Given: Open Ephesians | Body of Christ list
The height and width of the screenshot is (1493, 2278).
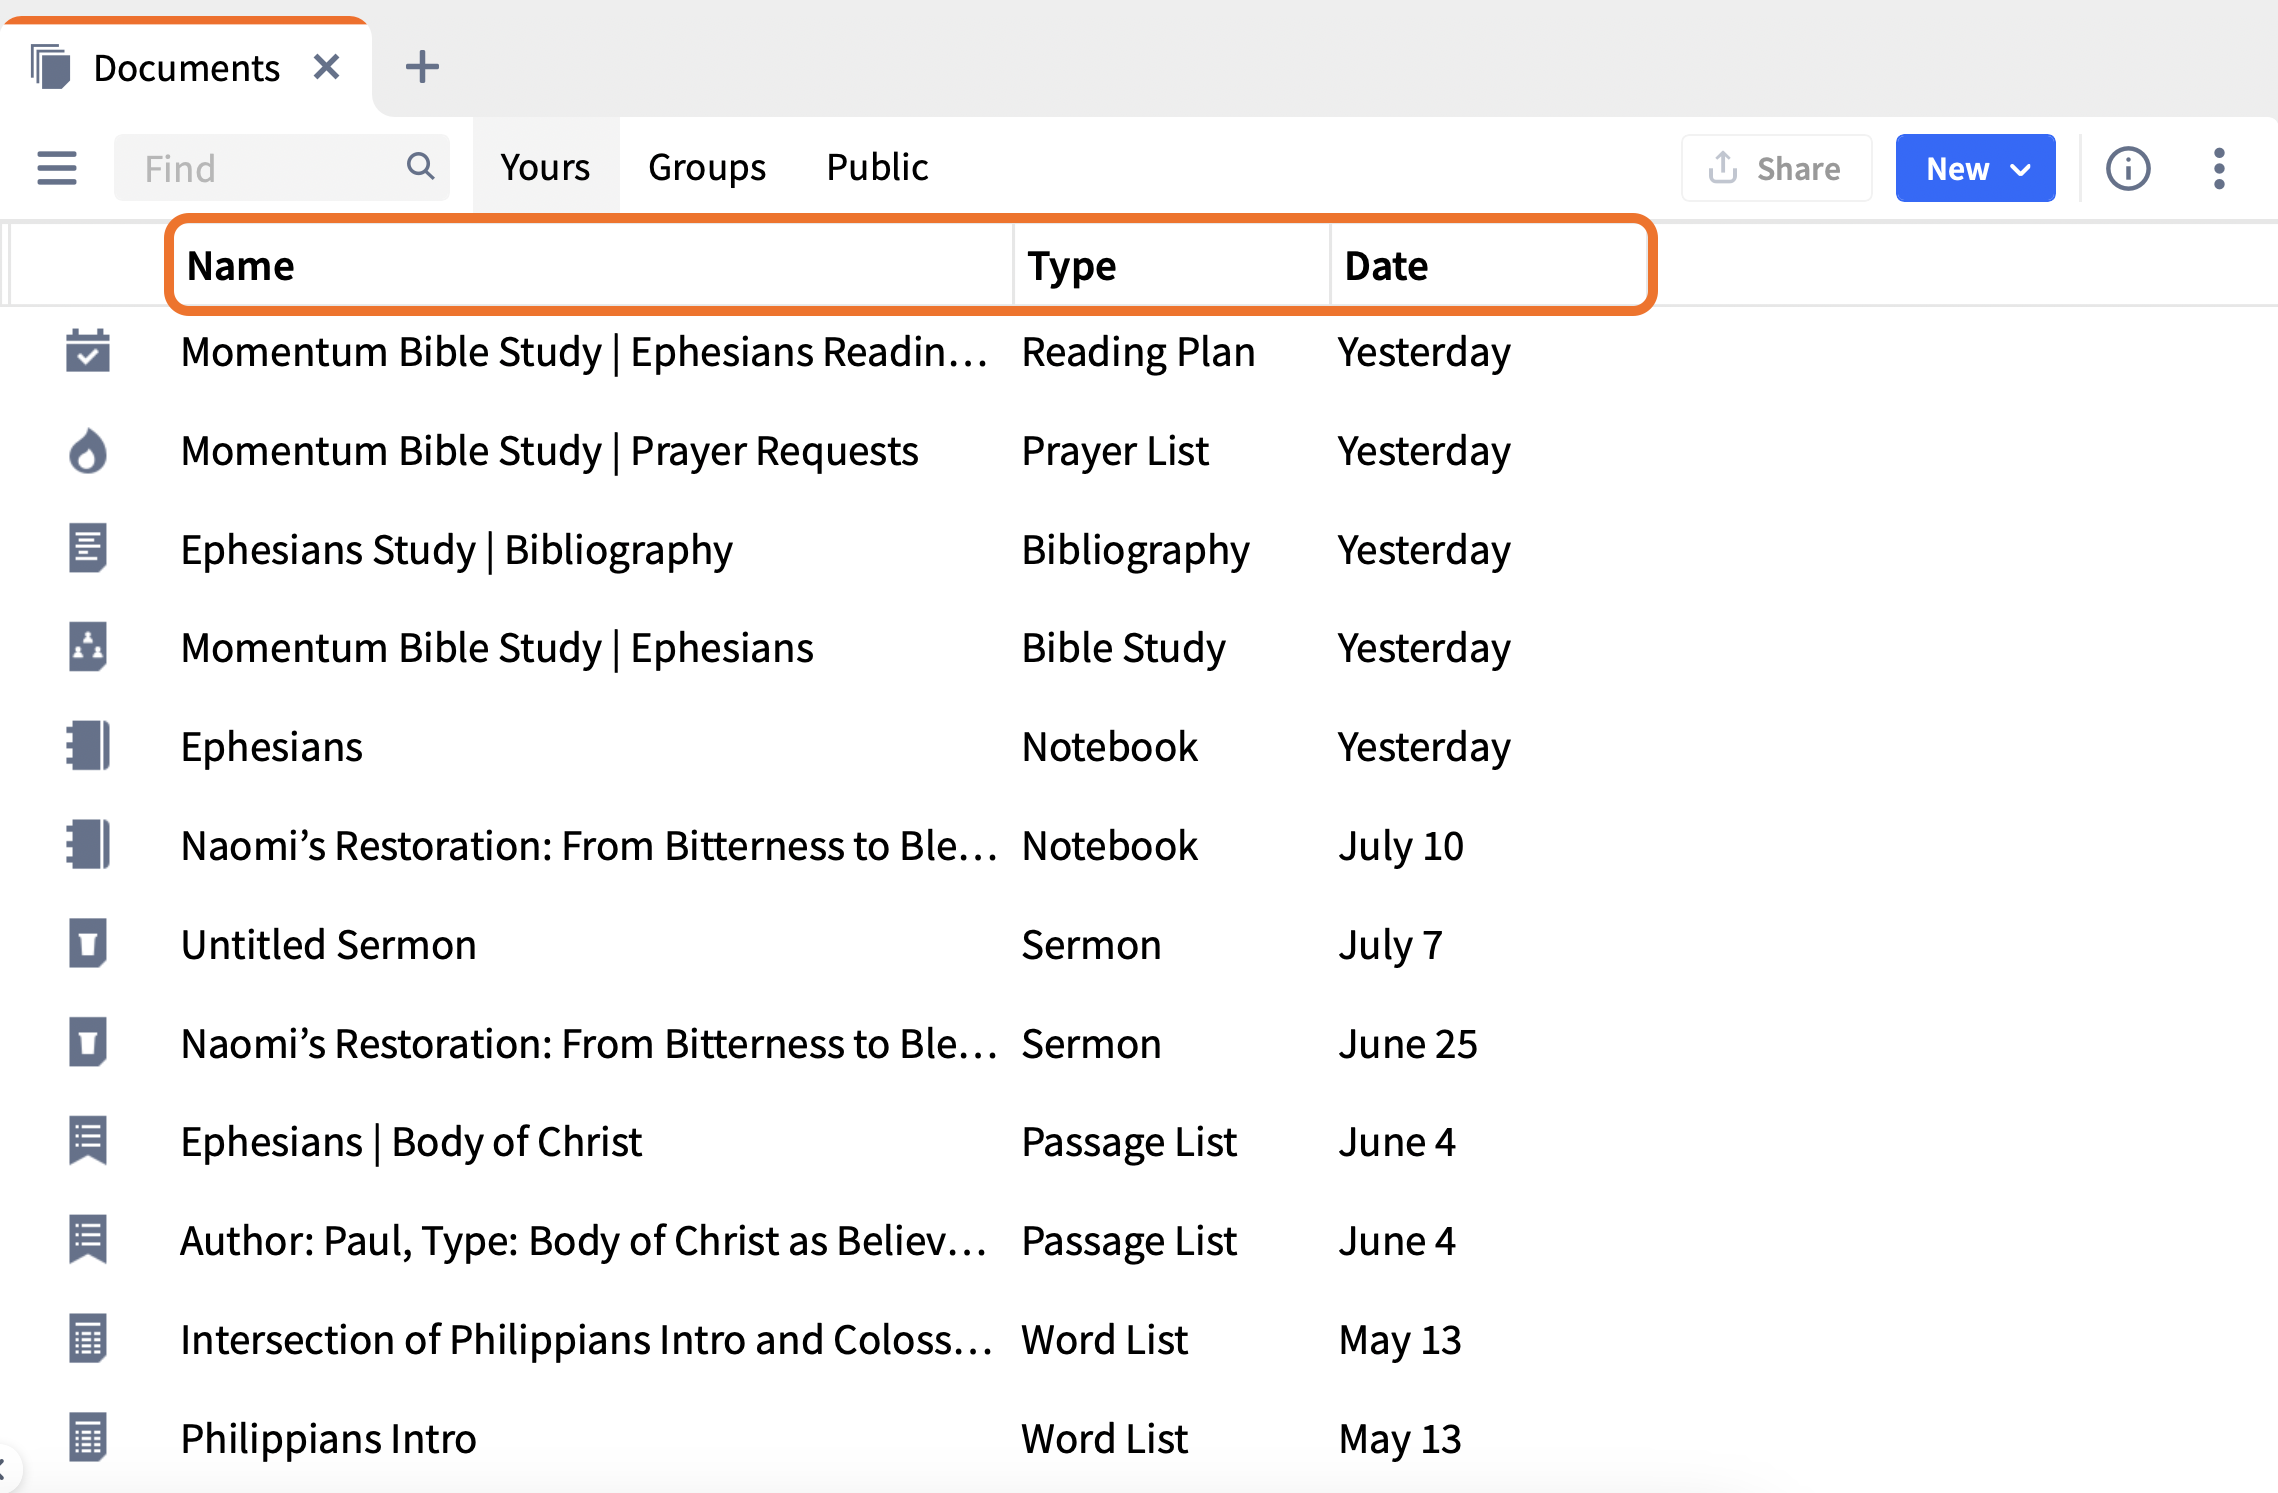Looking at the screenshot, I should tap(411, 1142).
